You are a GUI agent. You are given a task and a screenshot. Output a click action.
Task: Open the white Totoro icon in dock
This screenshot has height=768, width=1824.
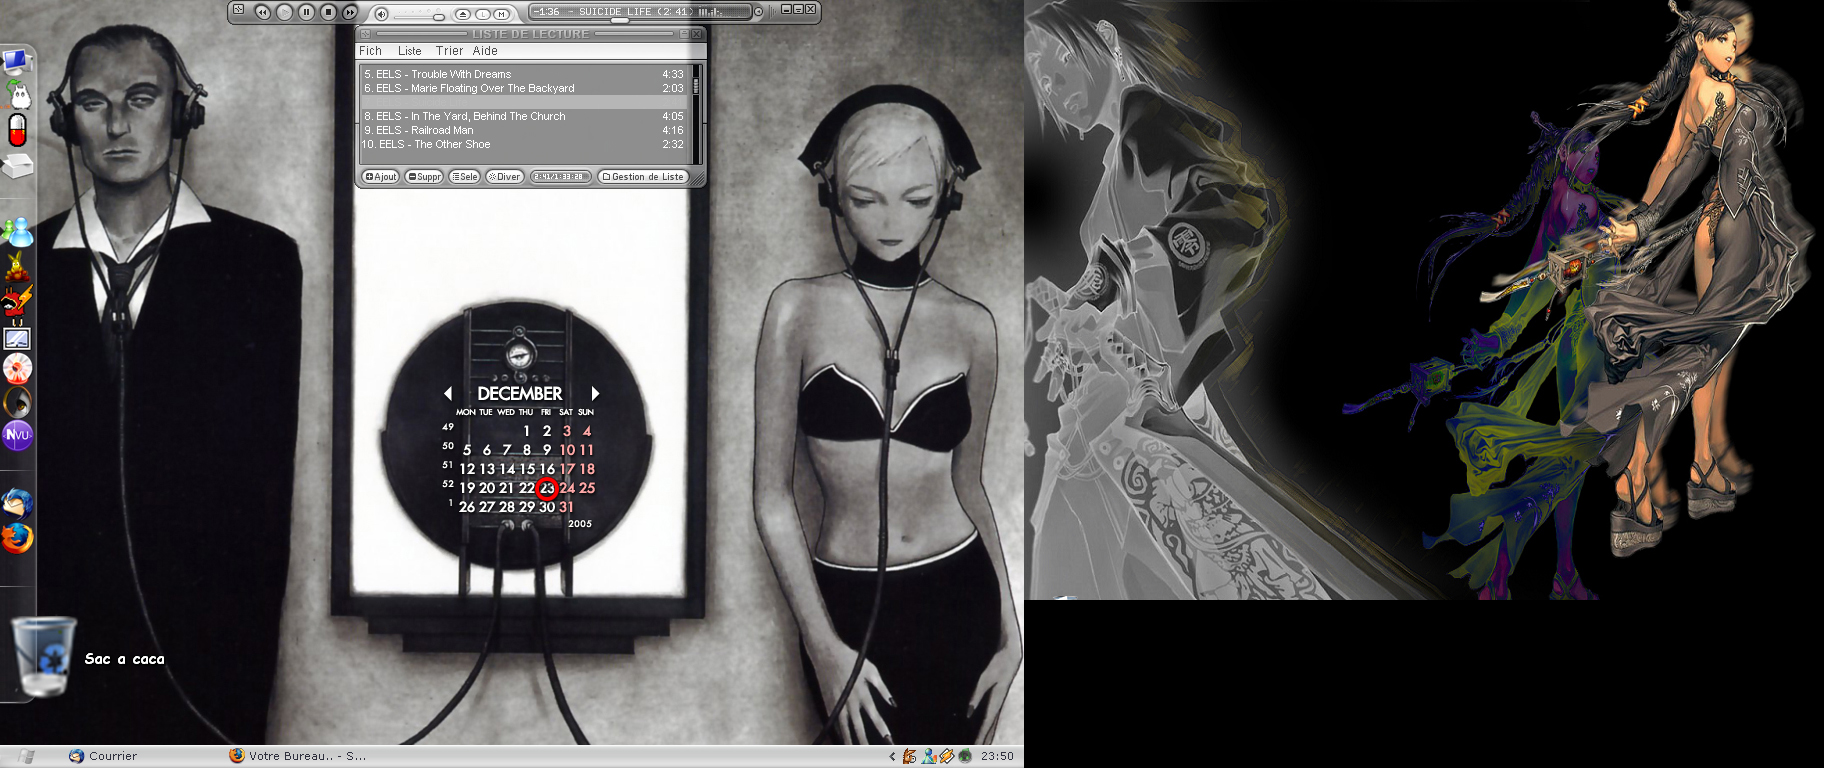click(x=18, y=96)
